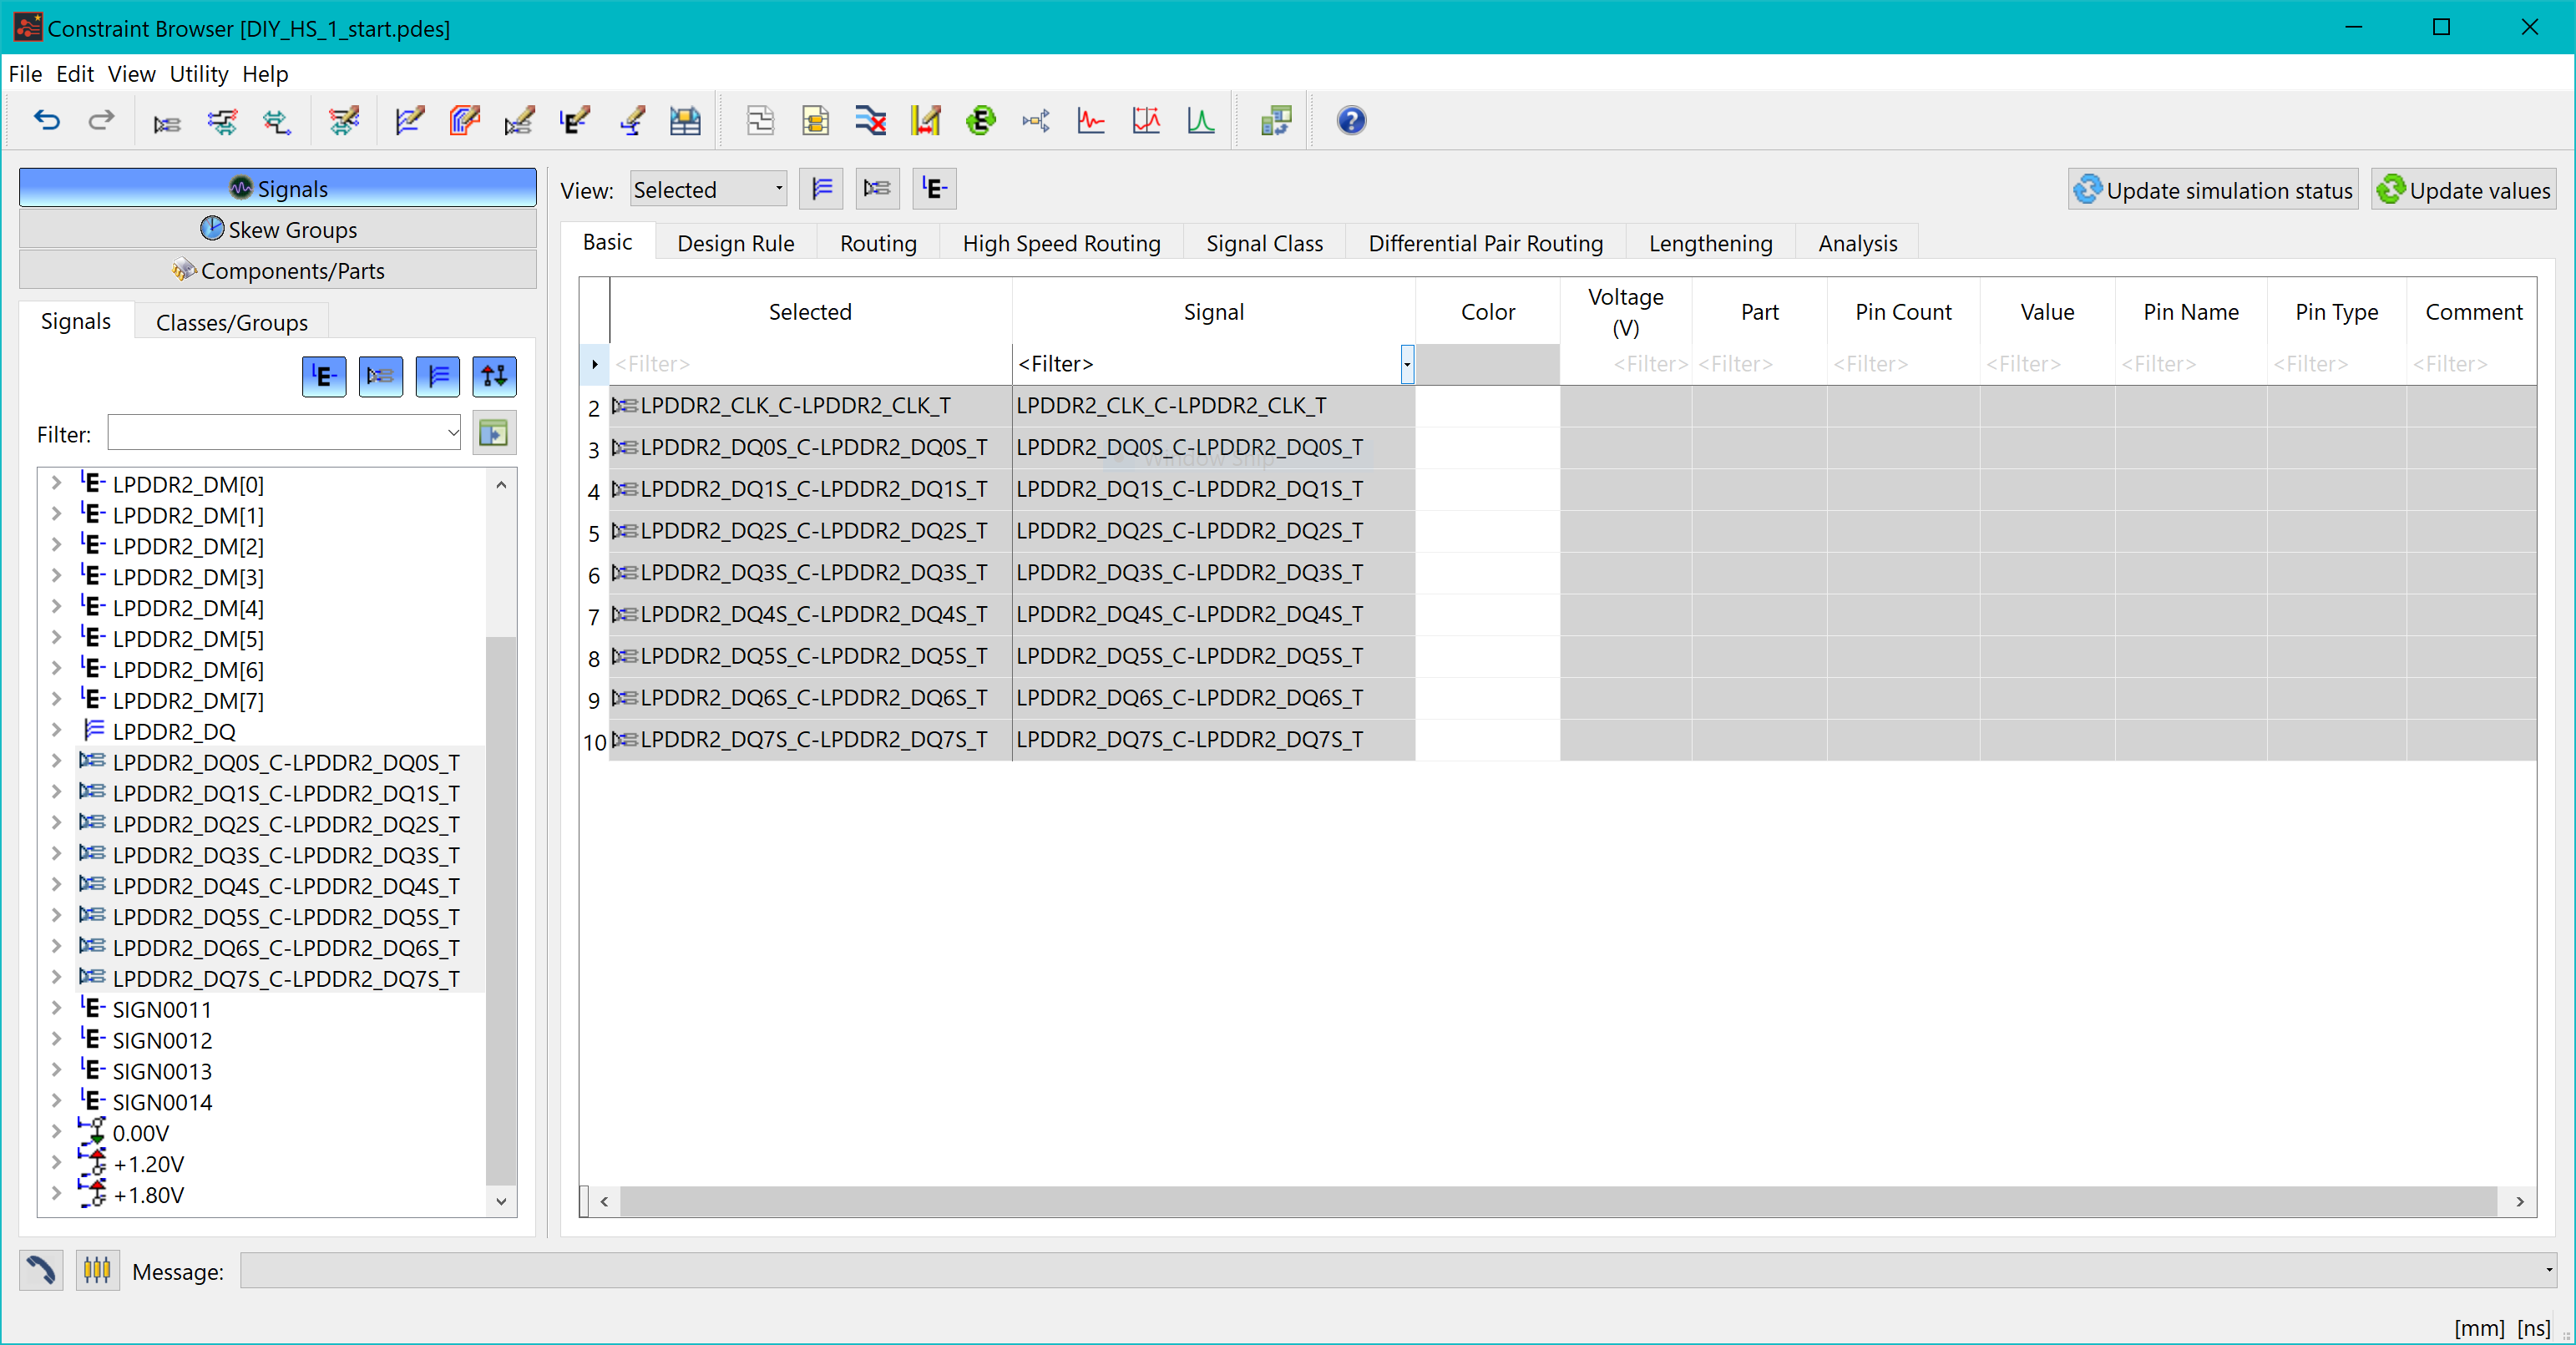Open the Utility menu
Image resolution: width=2576 pixels, height=1345 pixels.
pos(199,74)
